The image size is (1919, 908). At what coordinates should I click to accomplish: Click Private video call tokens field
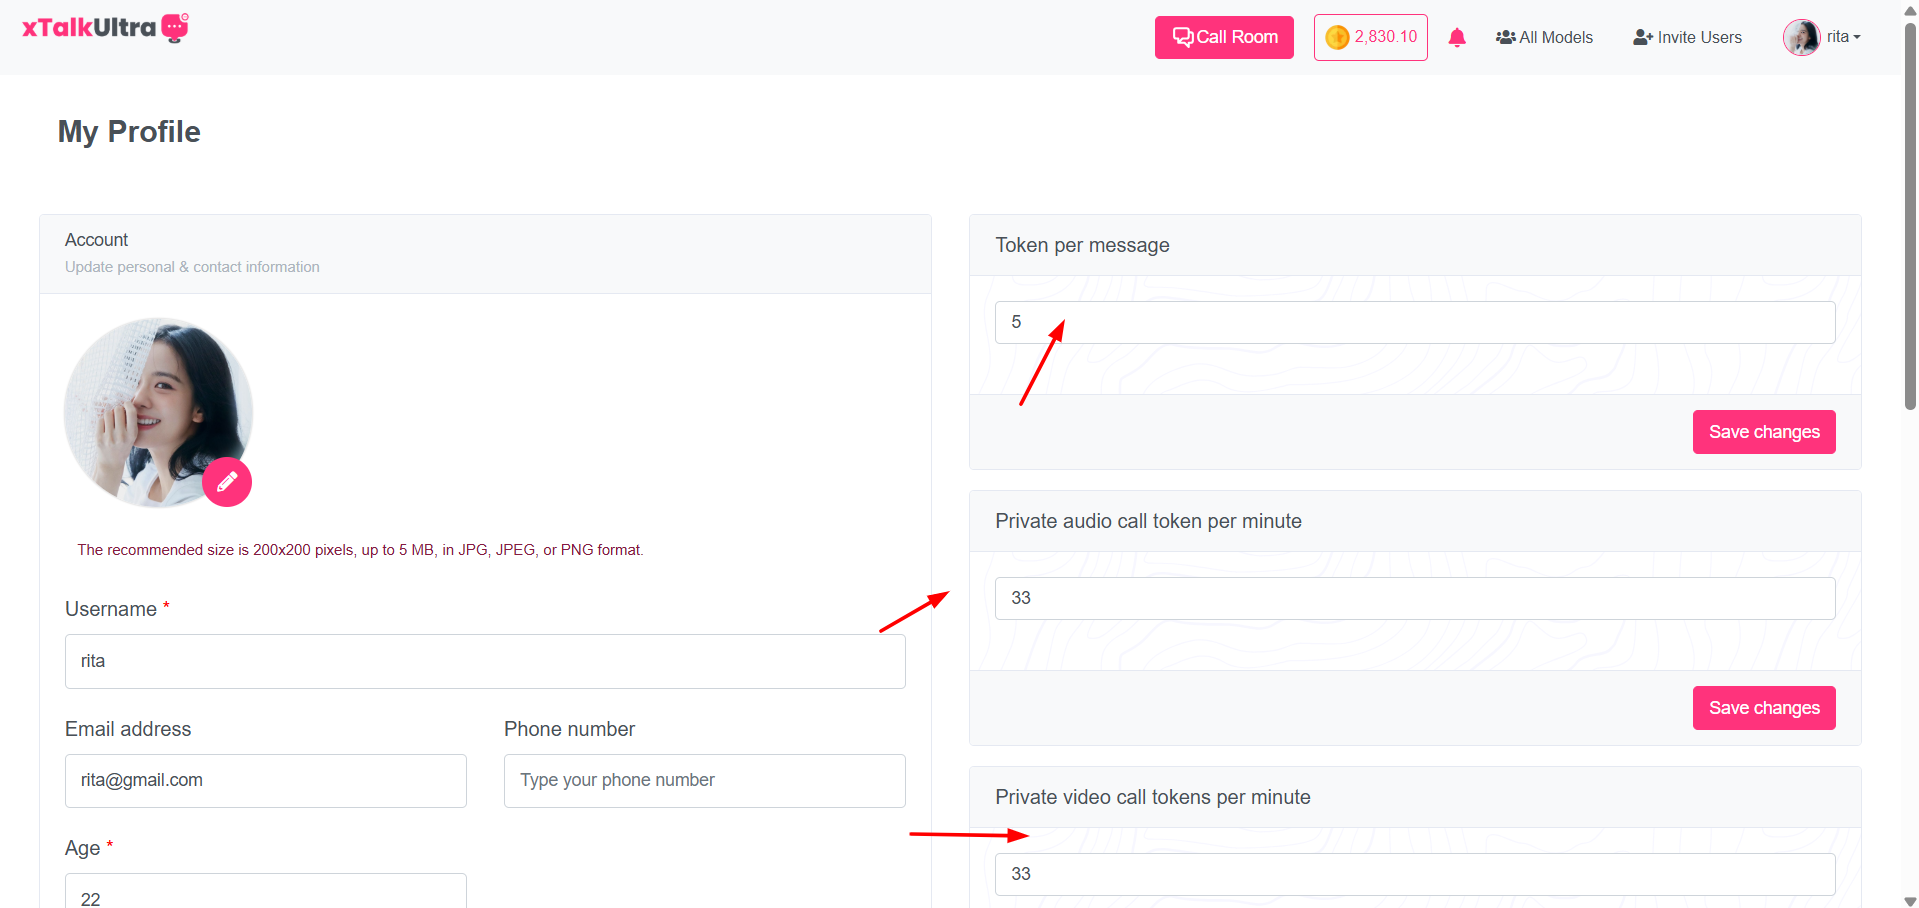(x=1414, y=874)
